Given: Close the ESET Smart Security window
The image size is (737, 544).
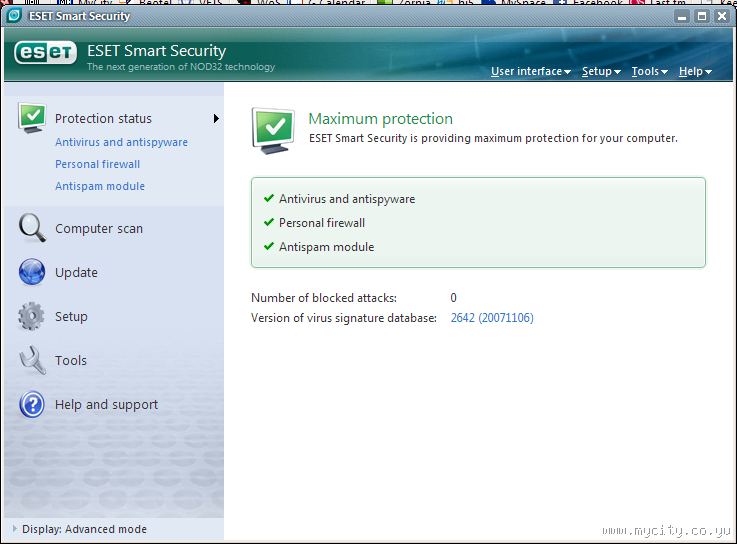Looking at the screenshot, I should pos(722,16).
